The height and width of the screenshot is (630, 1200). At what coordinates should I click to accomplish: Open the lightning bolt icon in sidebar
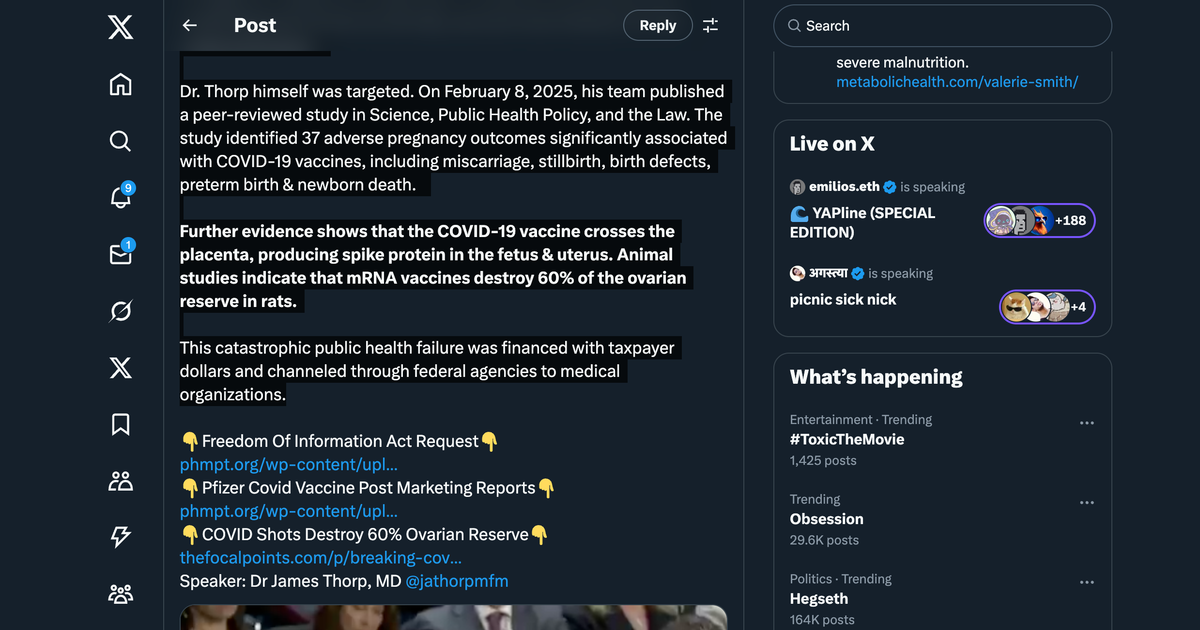[x=120, y=538]
